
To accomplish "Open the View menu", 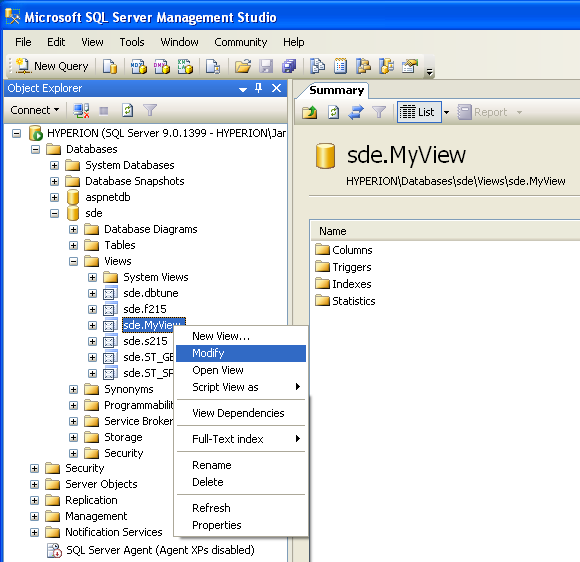I will (x=92, y=42).
